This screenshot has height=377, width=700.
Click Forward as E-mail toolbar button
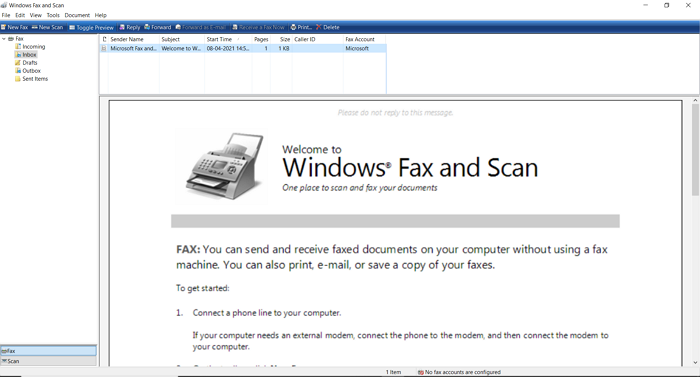coord(200,27)
